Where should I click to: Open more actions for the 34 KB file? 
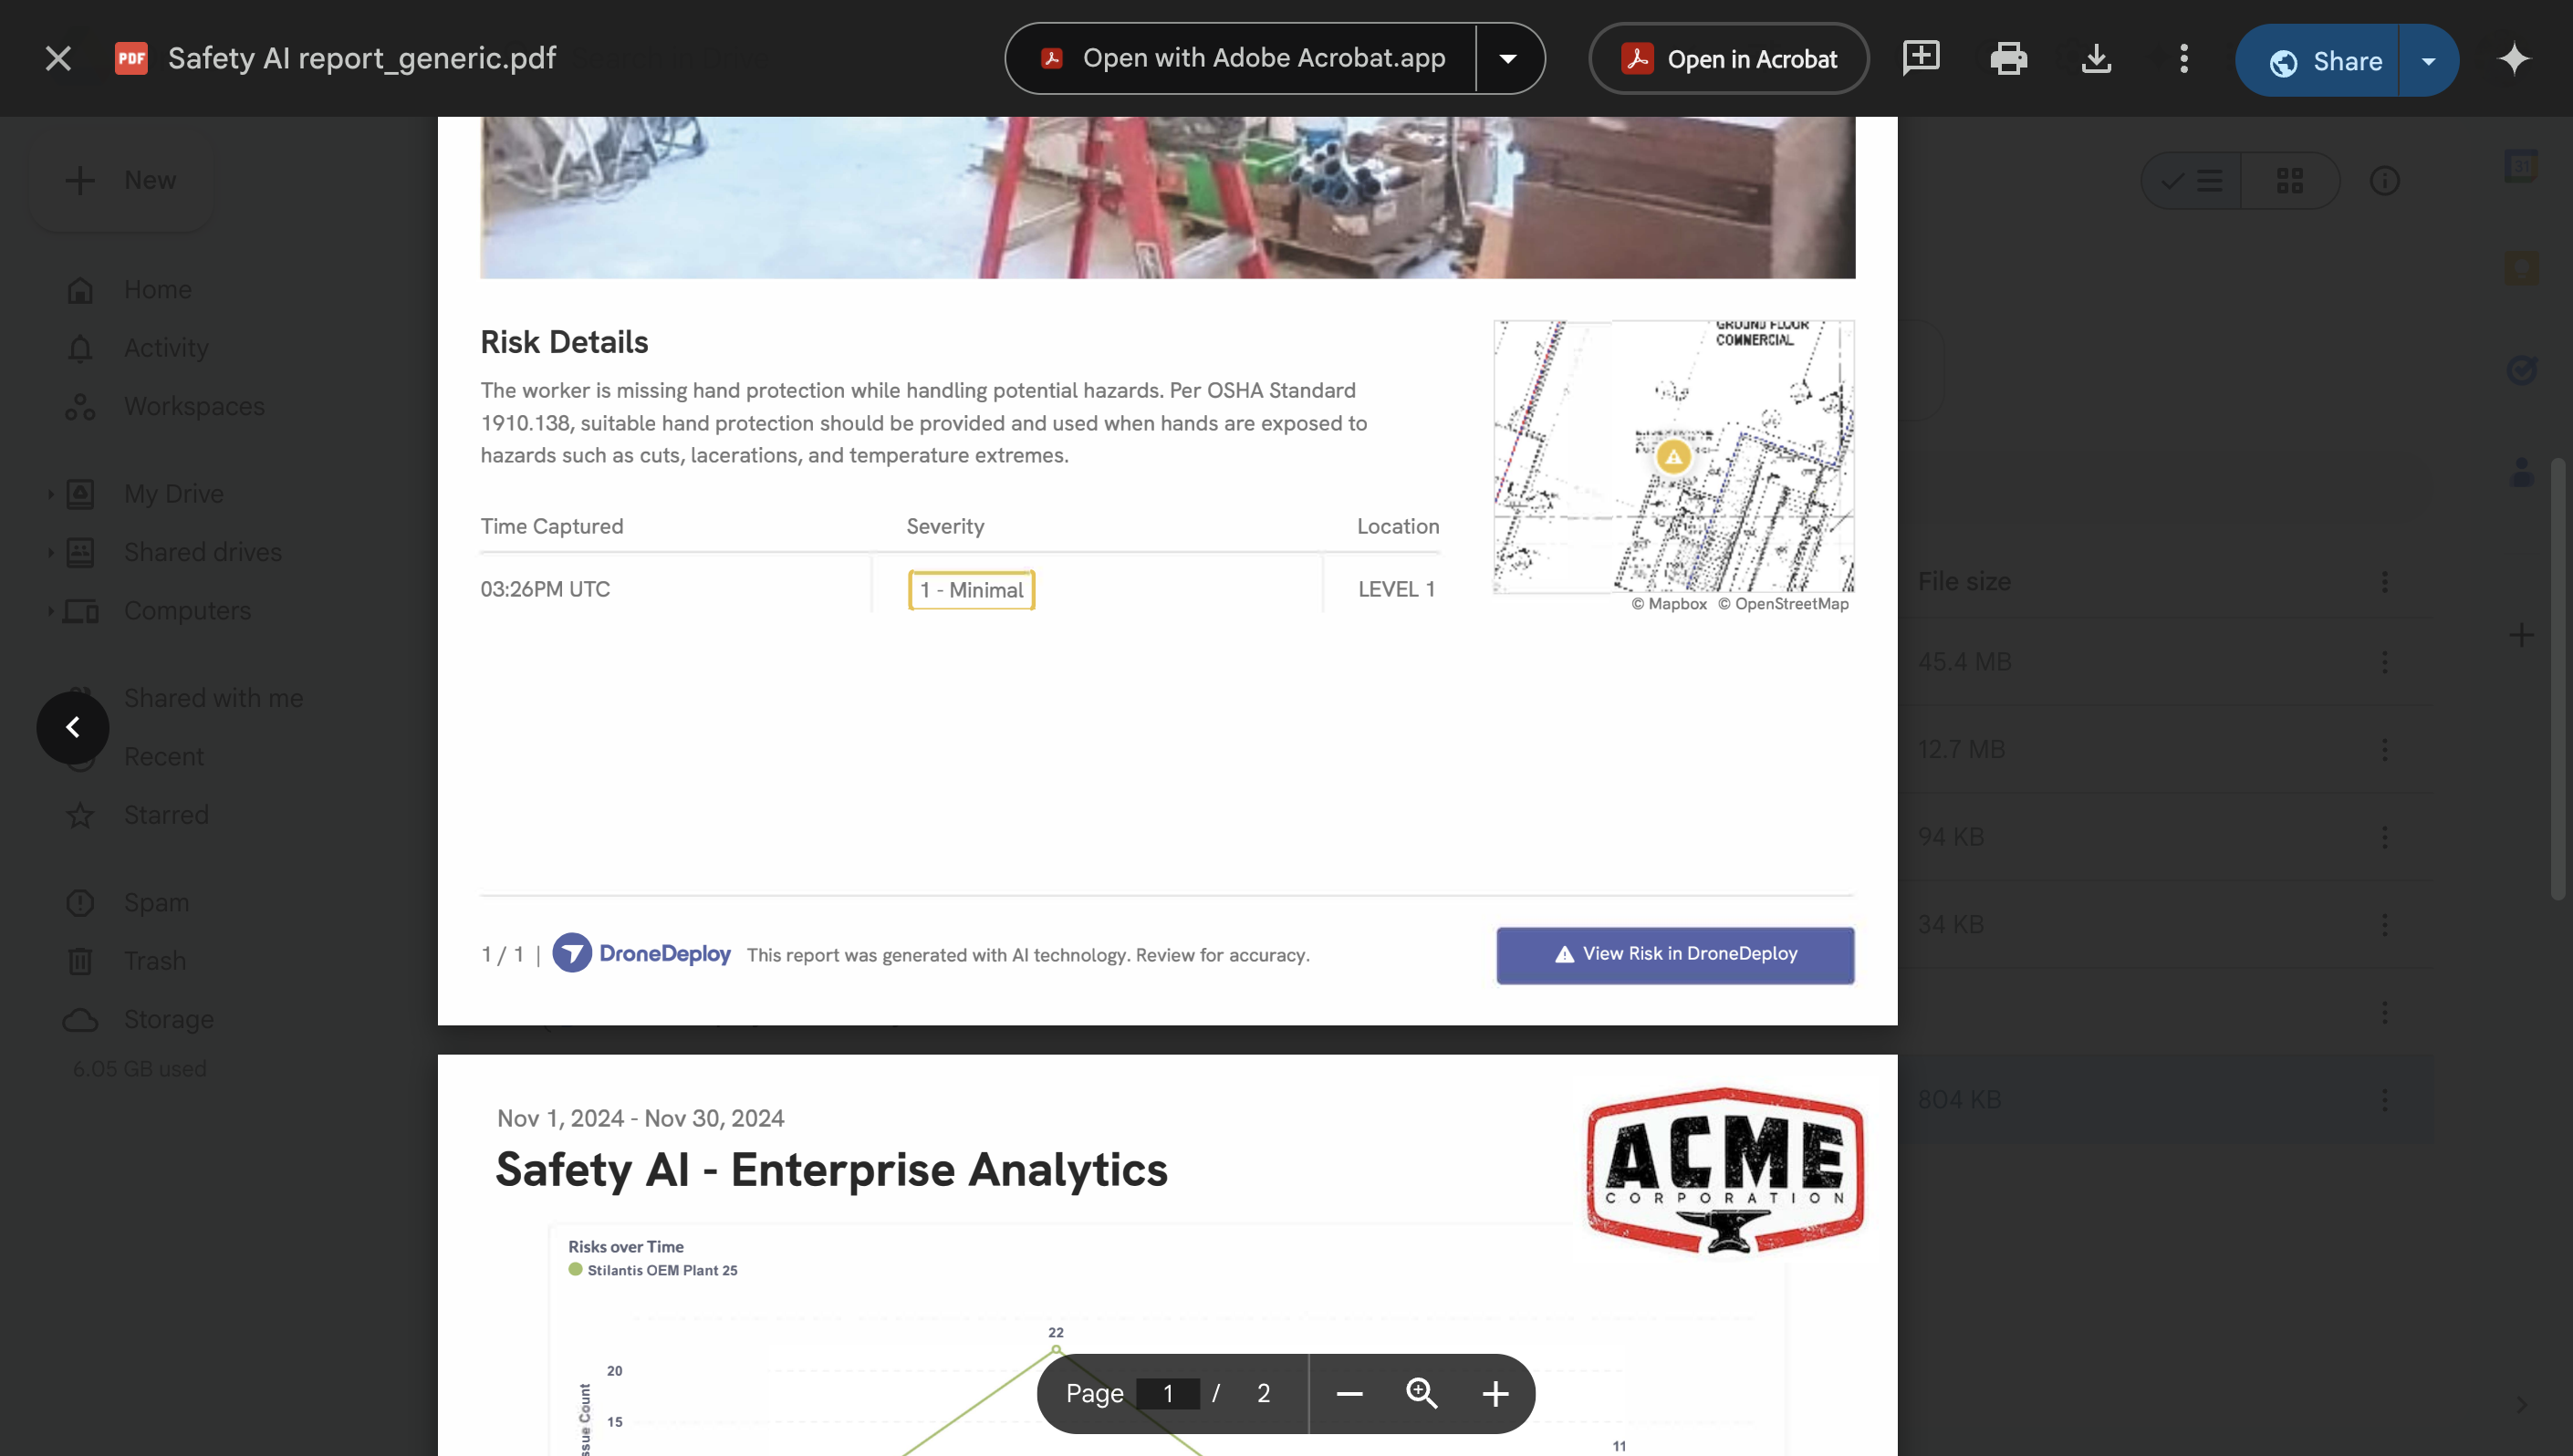tap(2385, 925)
